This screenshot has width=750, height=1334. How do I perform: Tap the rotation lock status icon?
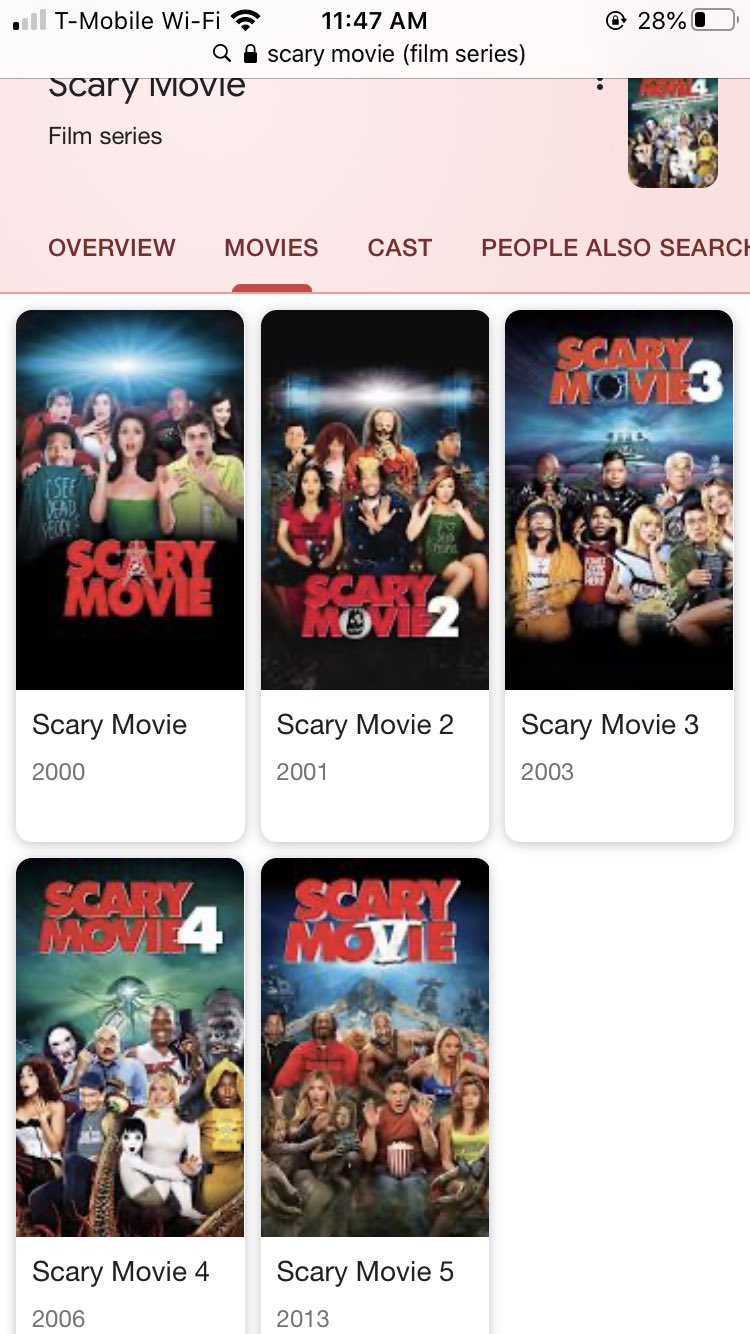pyautogui.click(x=616, y=20)
